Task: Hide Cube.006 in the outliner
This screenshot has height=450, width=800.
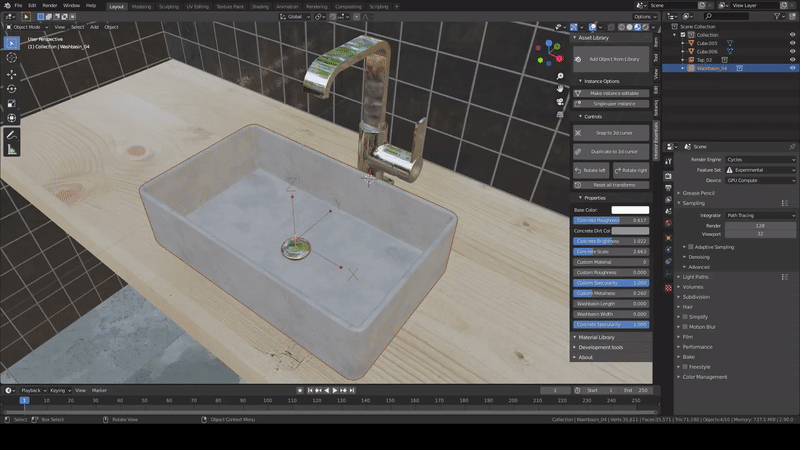Action: pos(792,51)
